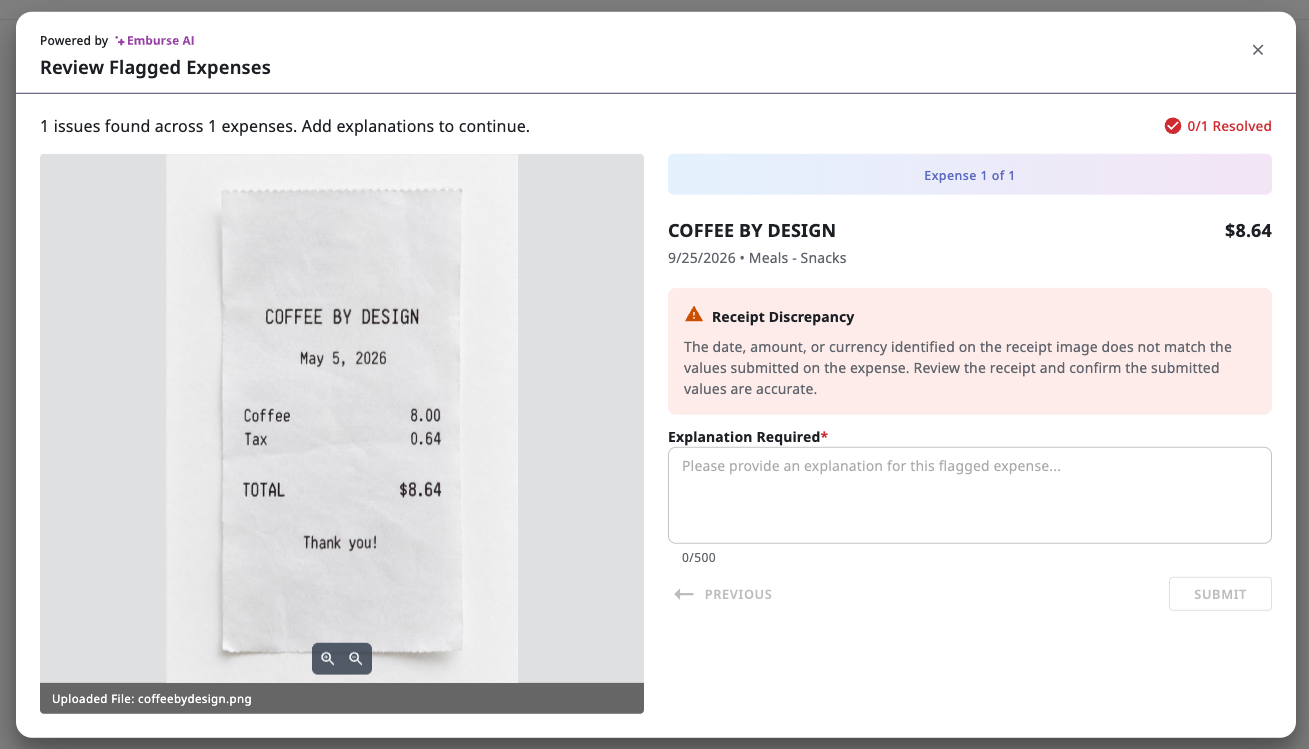Image resolution: width=1309 pixels, height=749 pixels.
Task: Click the Receipt Discrepancy heading
Action: click(783, 317)
